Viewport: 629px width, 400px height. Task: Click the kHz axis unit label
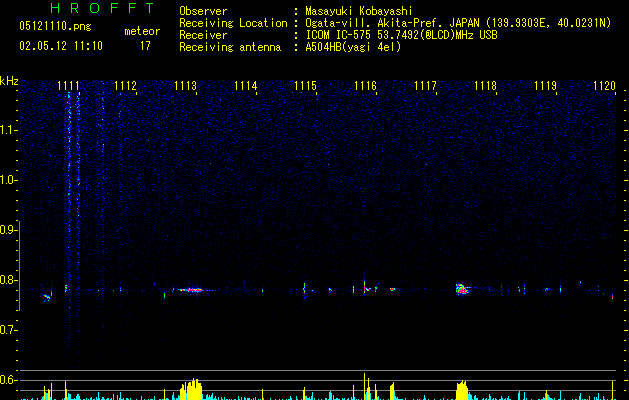(x=9, y=81)
